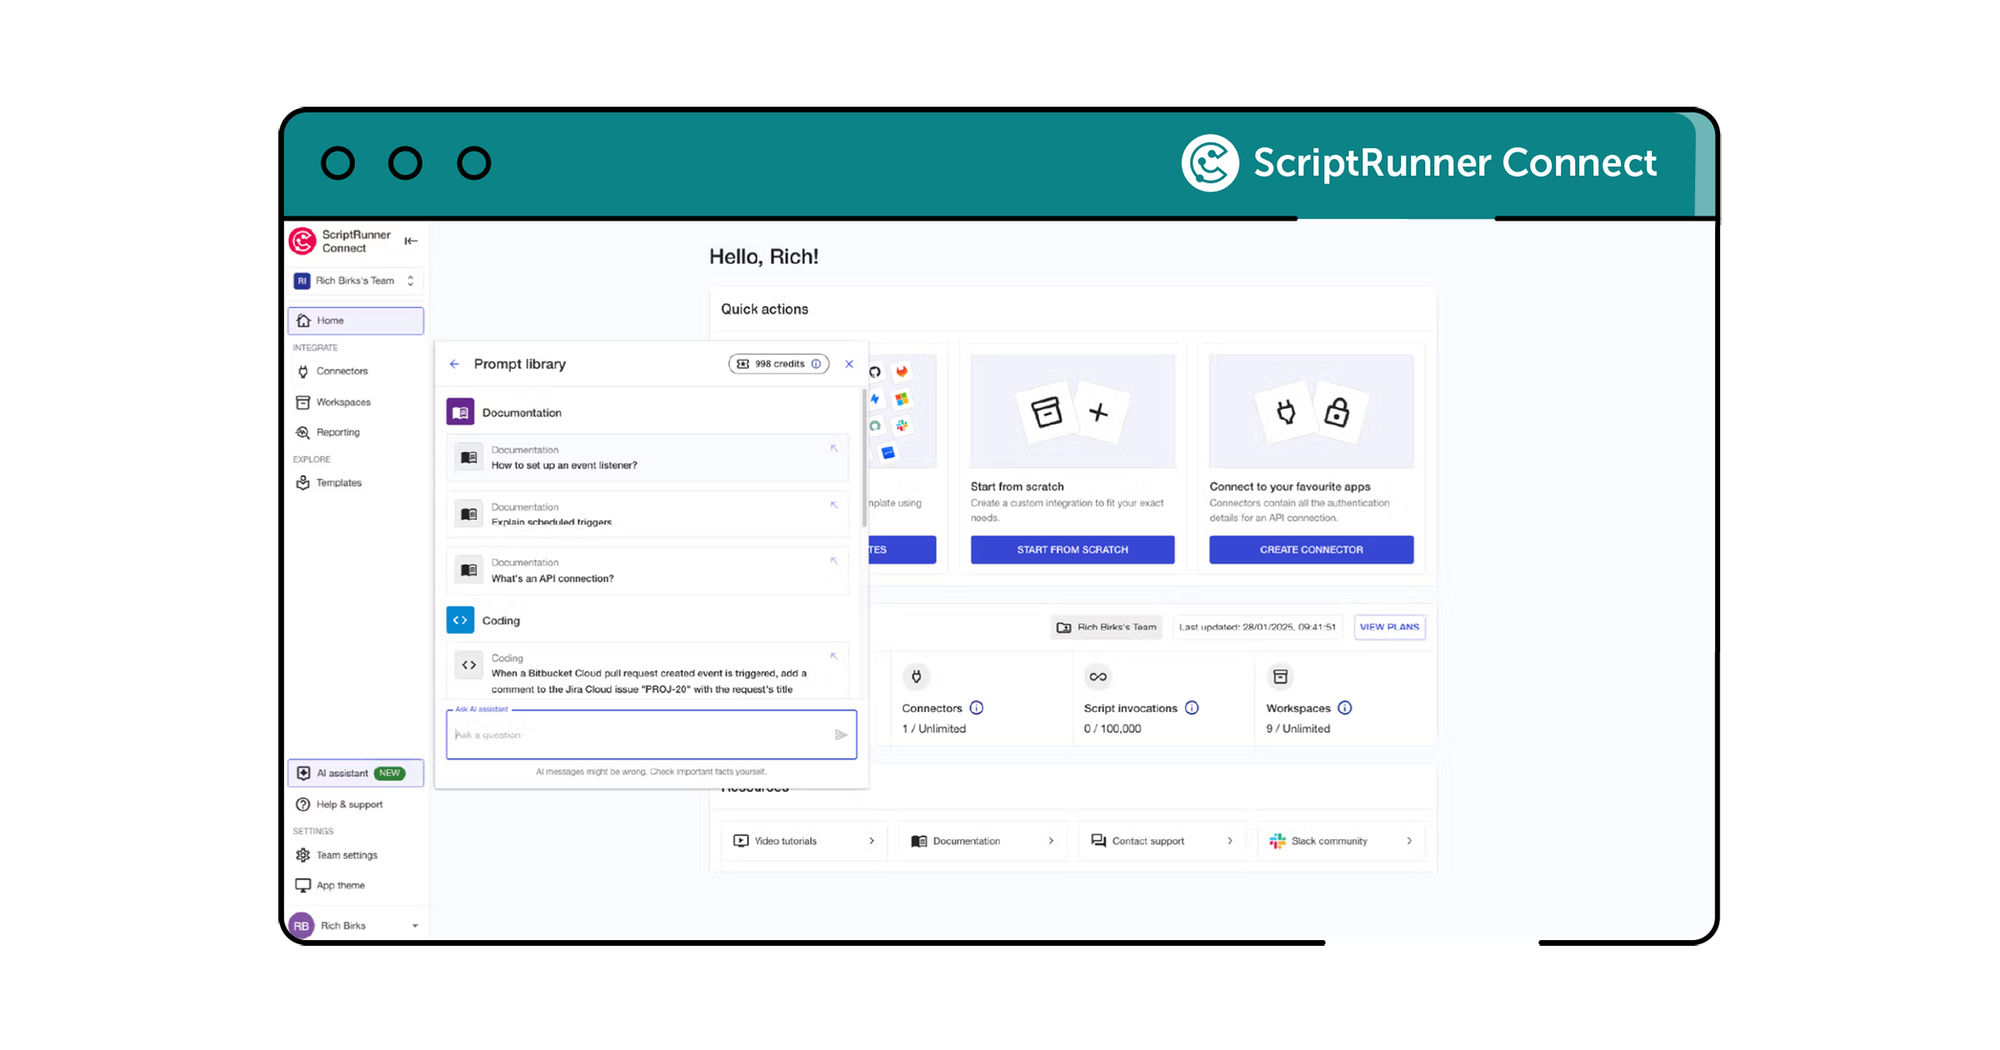Show info for Workspaces usage
Viewport: 2000px width, 1050px height.
pyautogui.click(x=1345, y=708)
